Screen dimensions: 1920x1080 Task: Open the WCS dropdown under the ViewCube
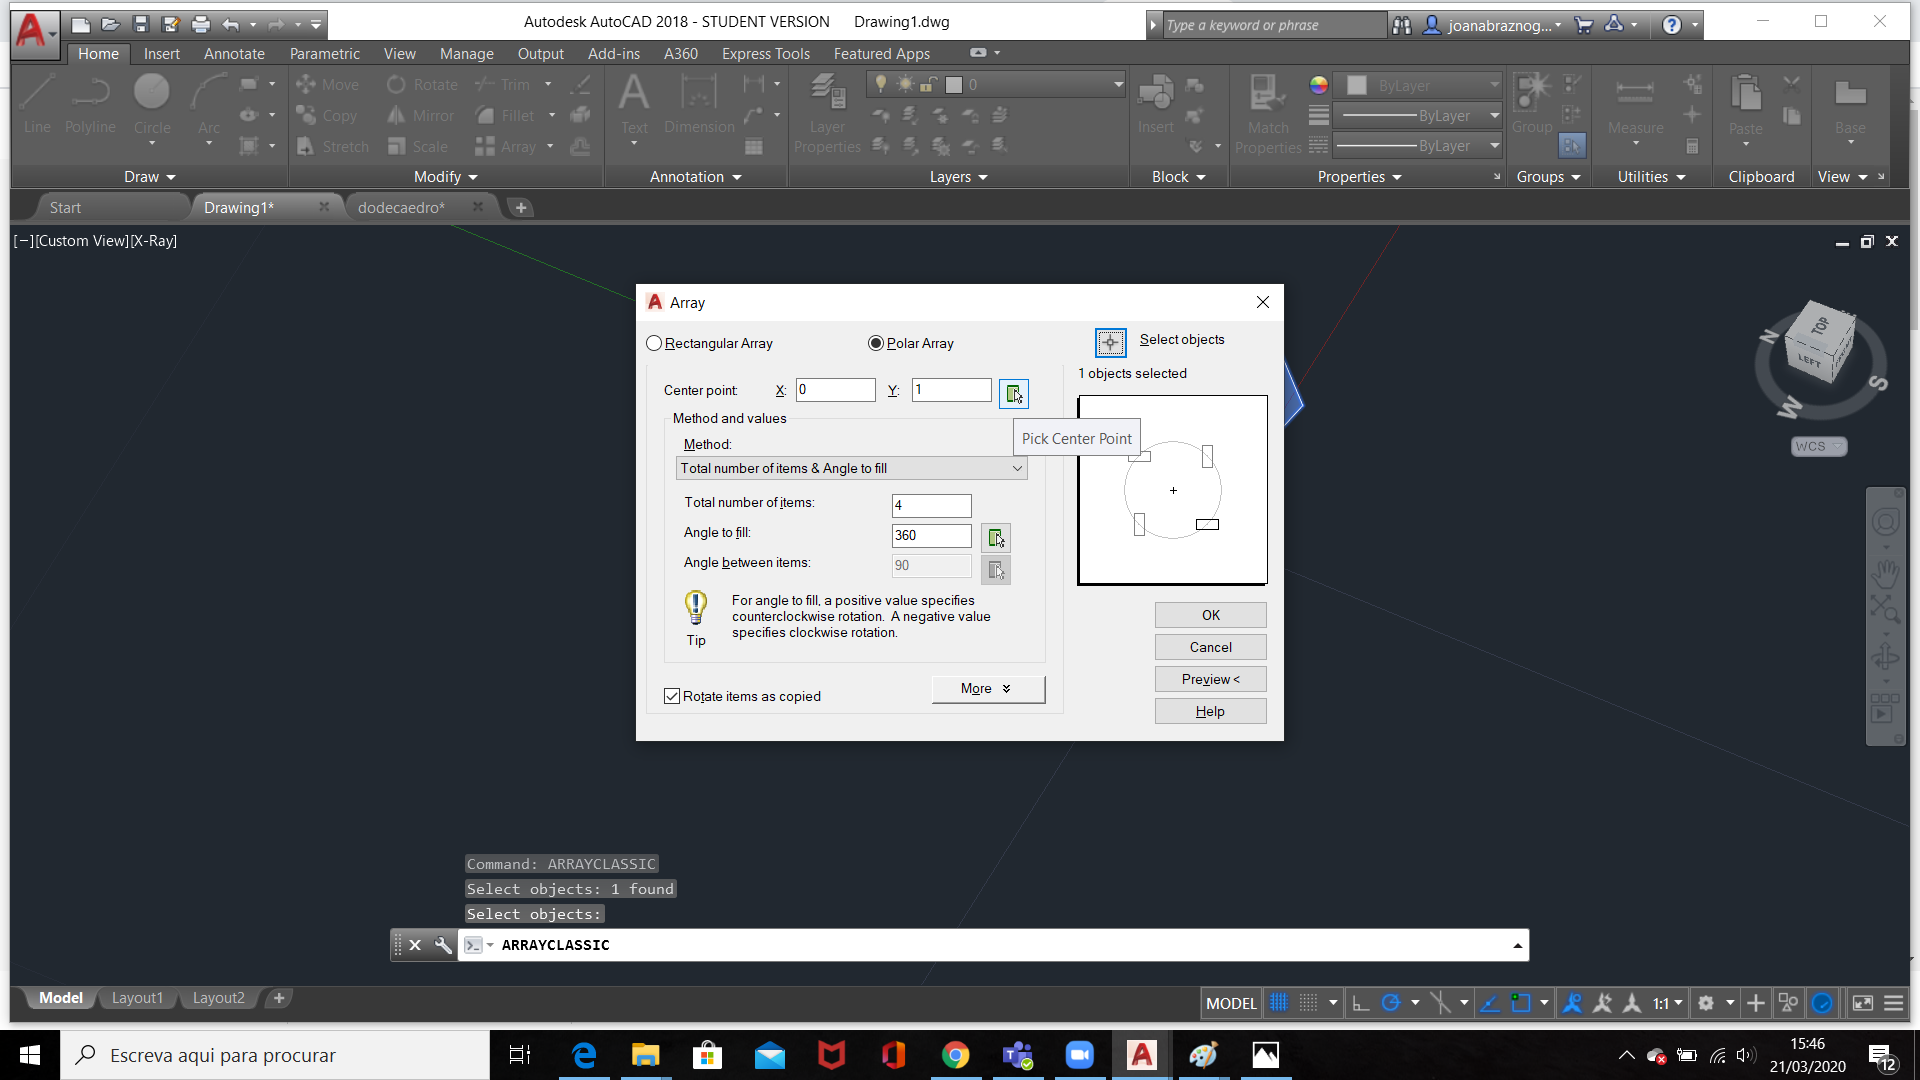pos(1819,446)
